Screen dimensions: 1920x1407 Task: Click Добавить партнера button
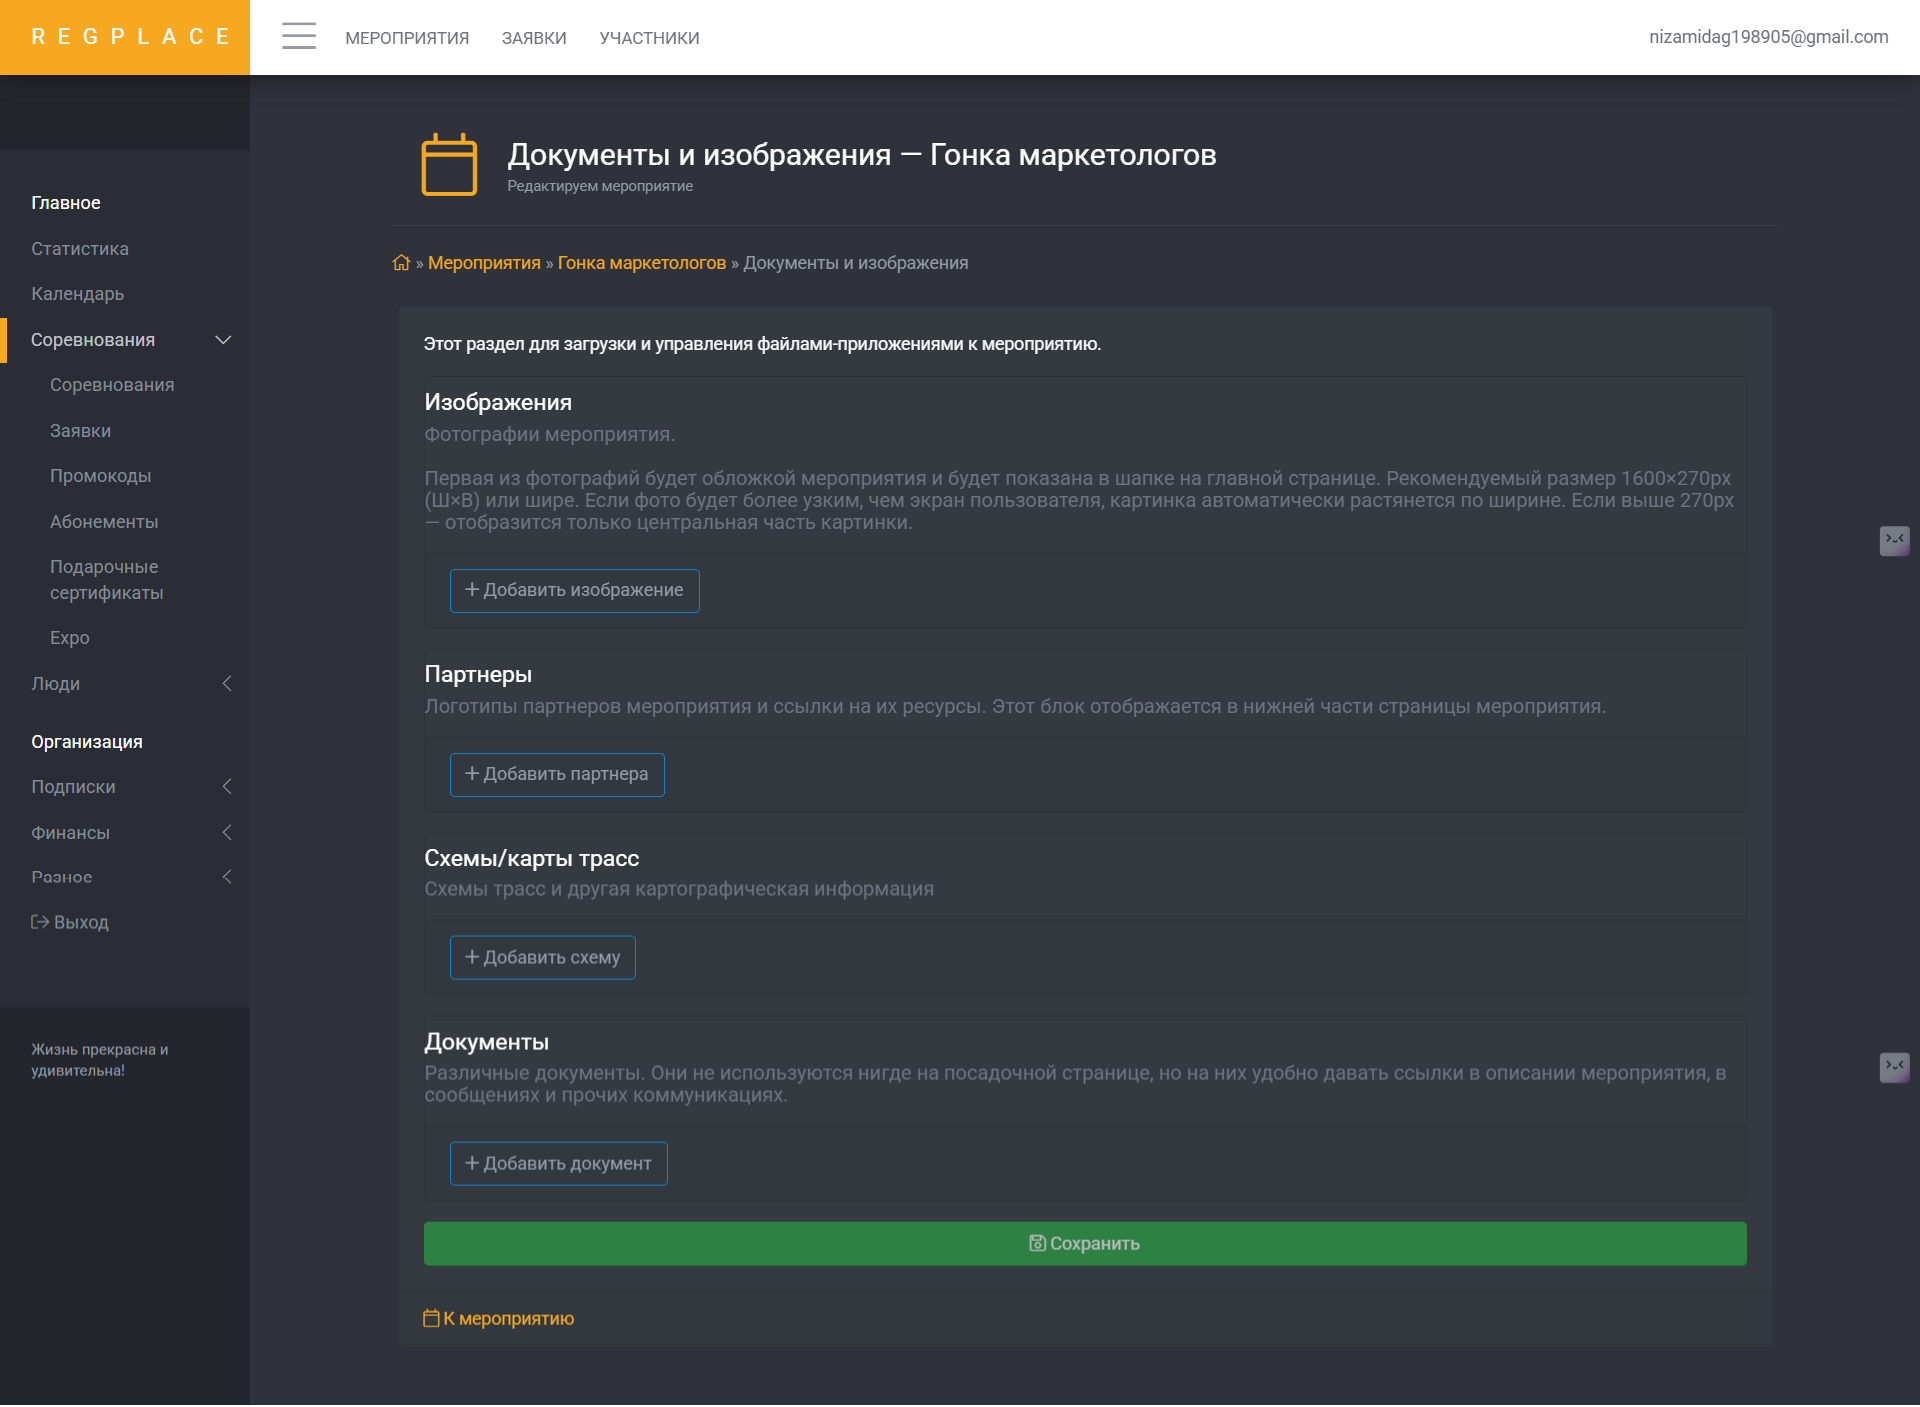coord(557,774)
